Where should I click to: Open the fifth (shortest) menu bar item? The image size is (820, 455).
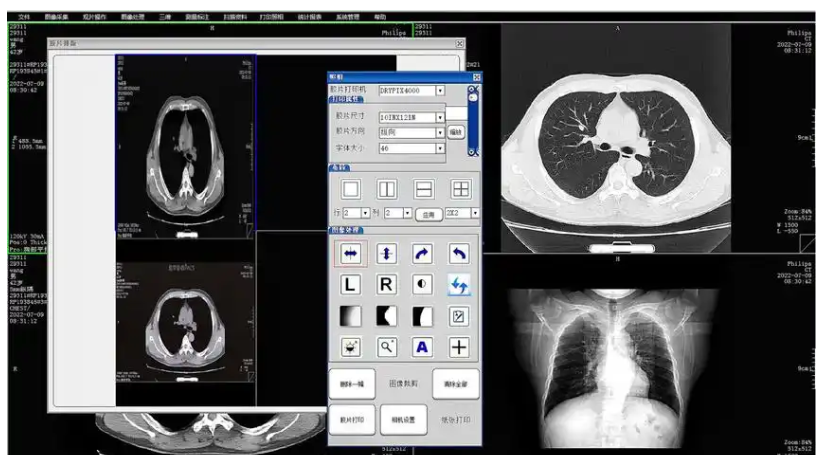coord(165,17)
